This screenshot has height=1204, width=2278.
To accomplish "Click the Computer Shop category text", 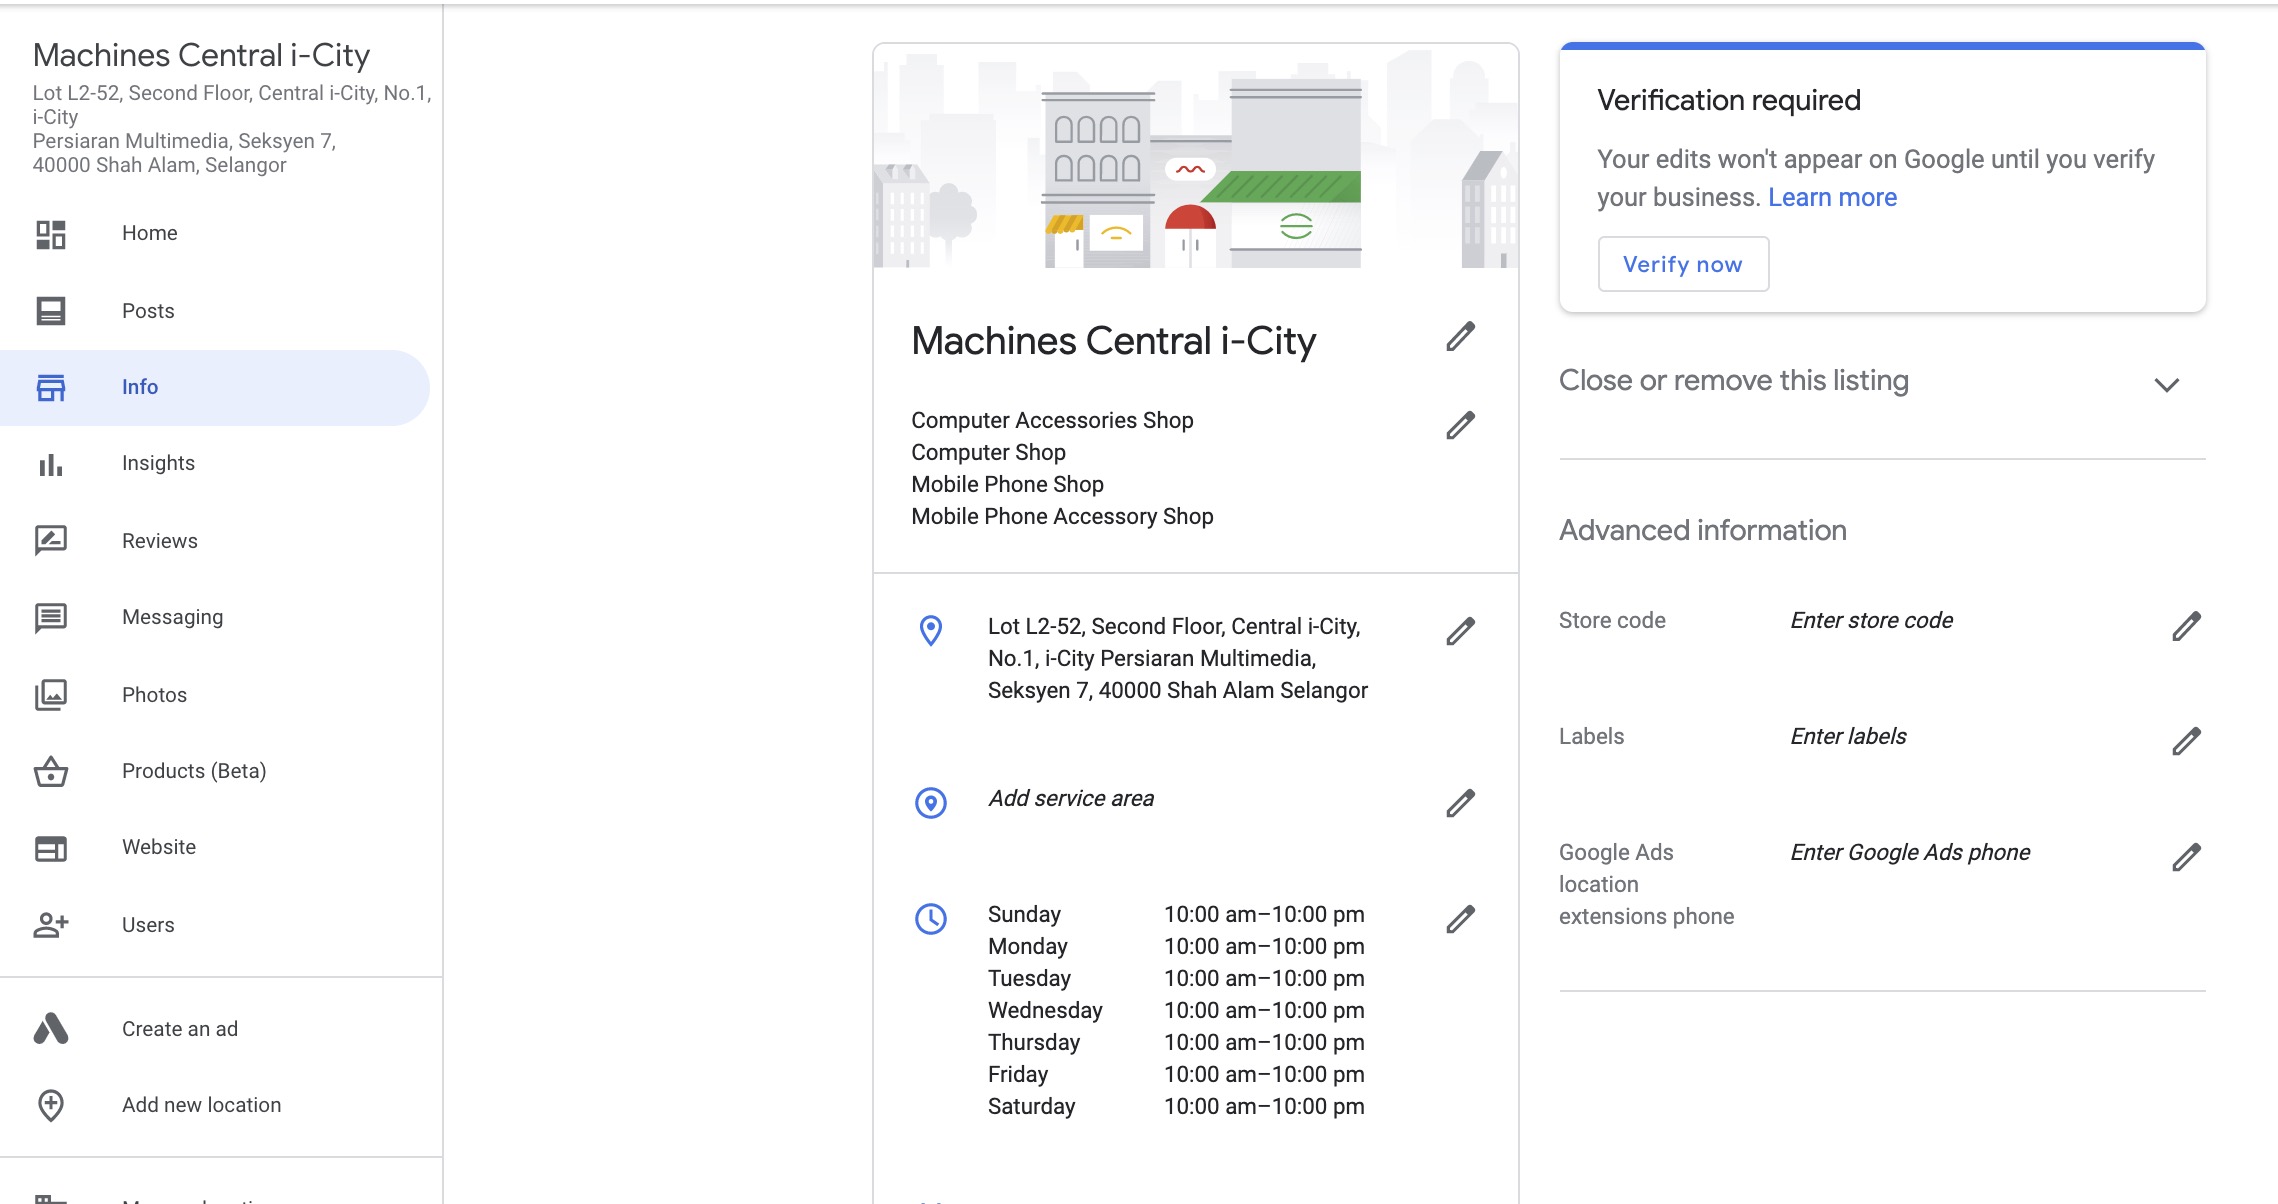I will [x=988, y=453].
